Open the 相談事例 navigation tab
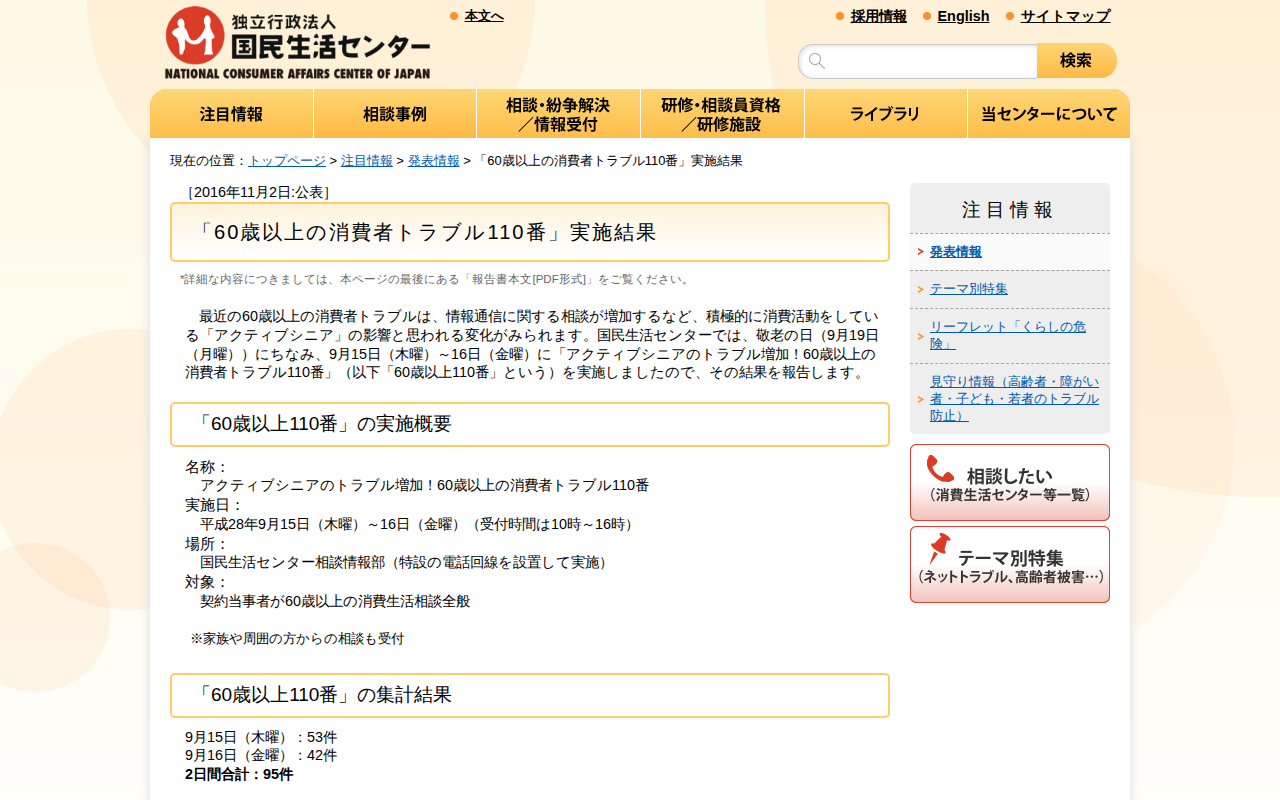This screenshot has height=800, width=1280. coord(395,114)
